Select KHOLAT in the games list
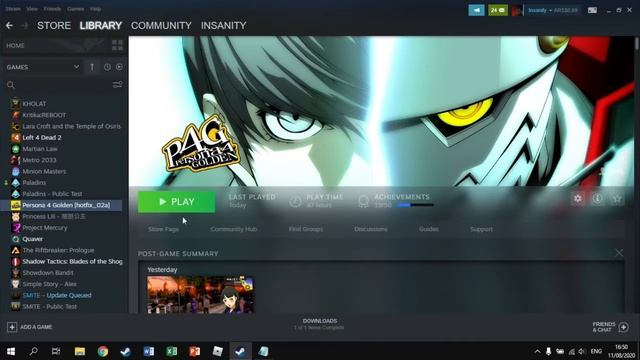Screen dimensions: 640x360 [x=34, y=104]
